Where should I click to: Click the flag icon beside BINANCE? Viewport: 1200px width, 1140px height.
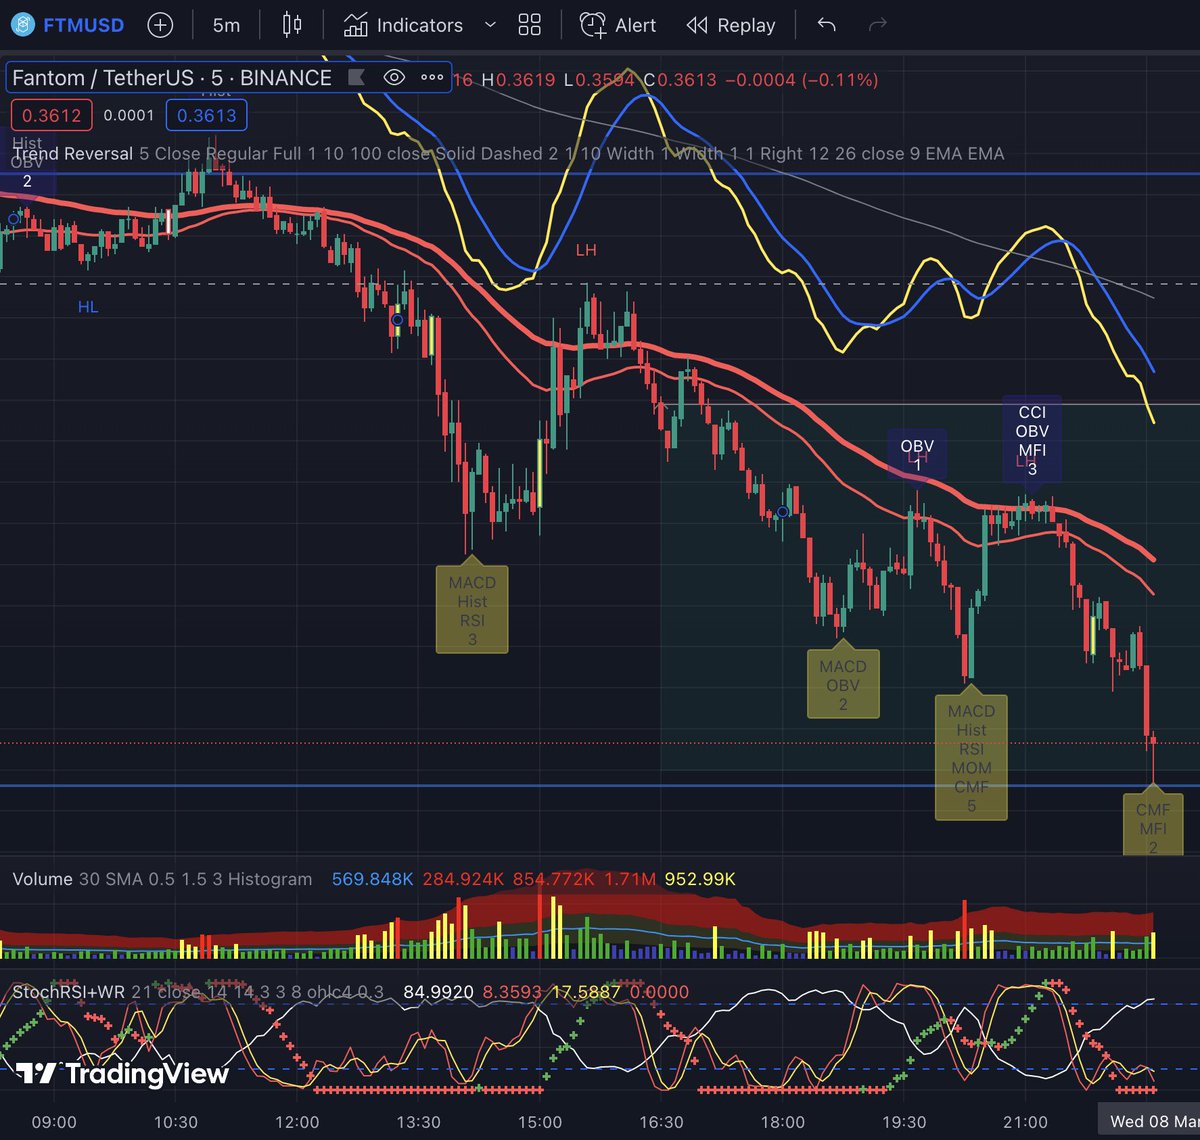coord(355,78)
